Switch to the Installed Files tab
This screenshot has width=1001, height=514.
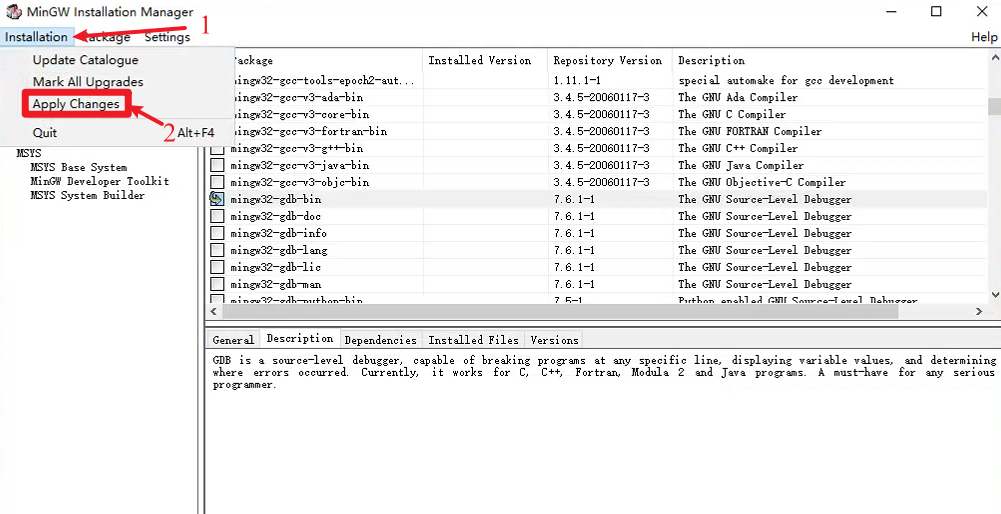click(x=473, y=340)
